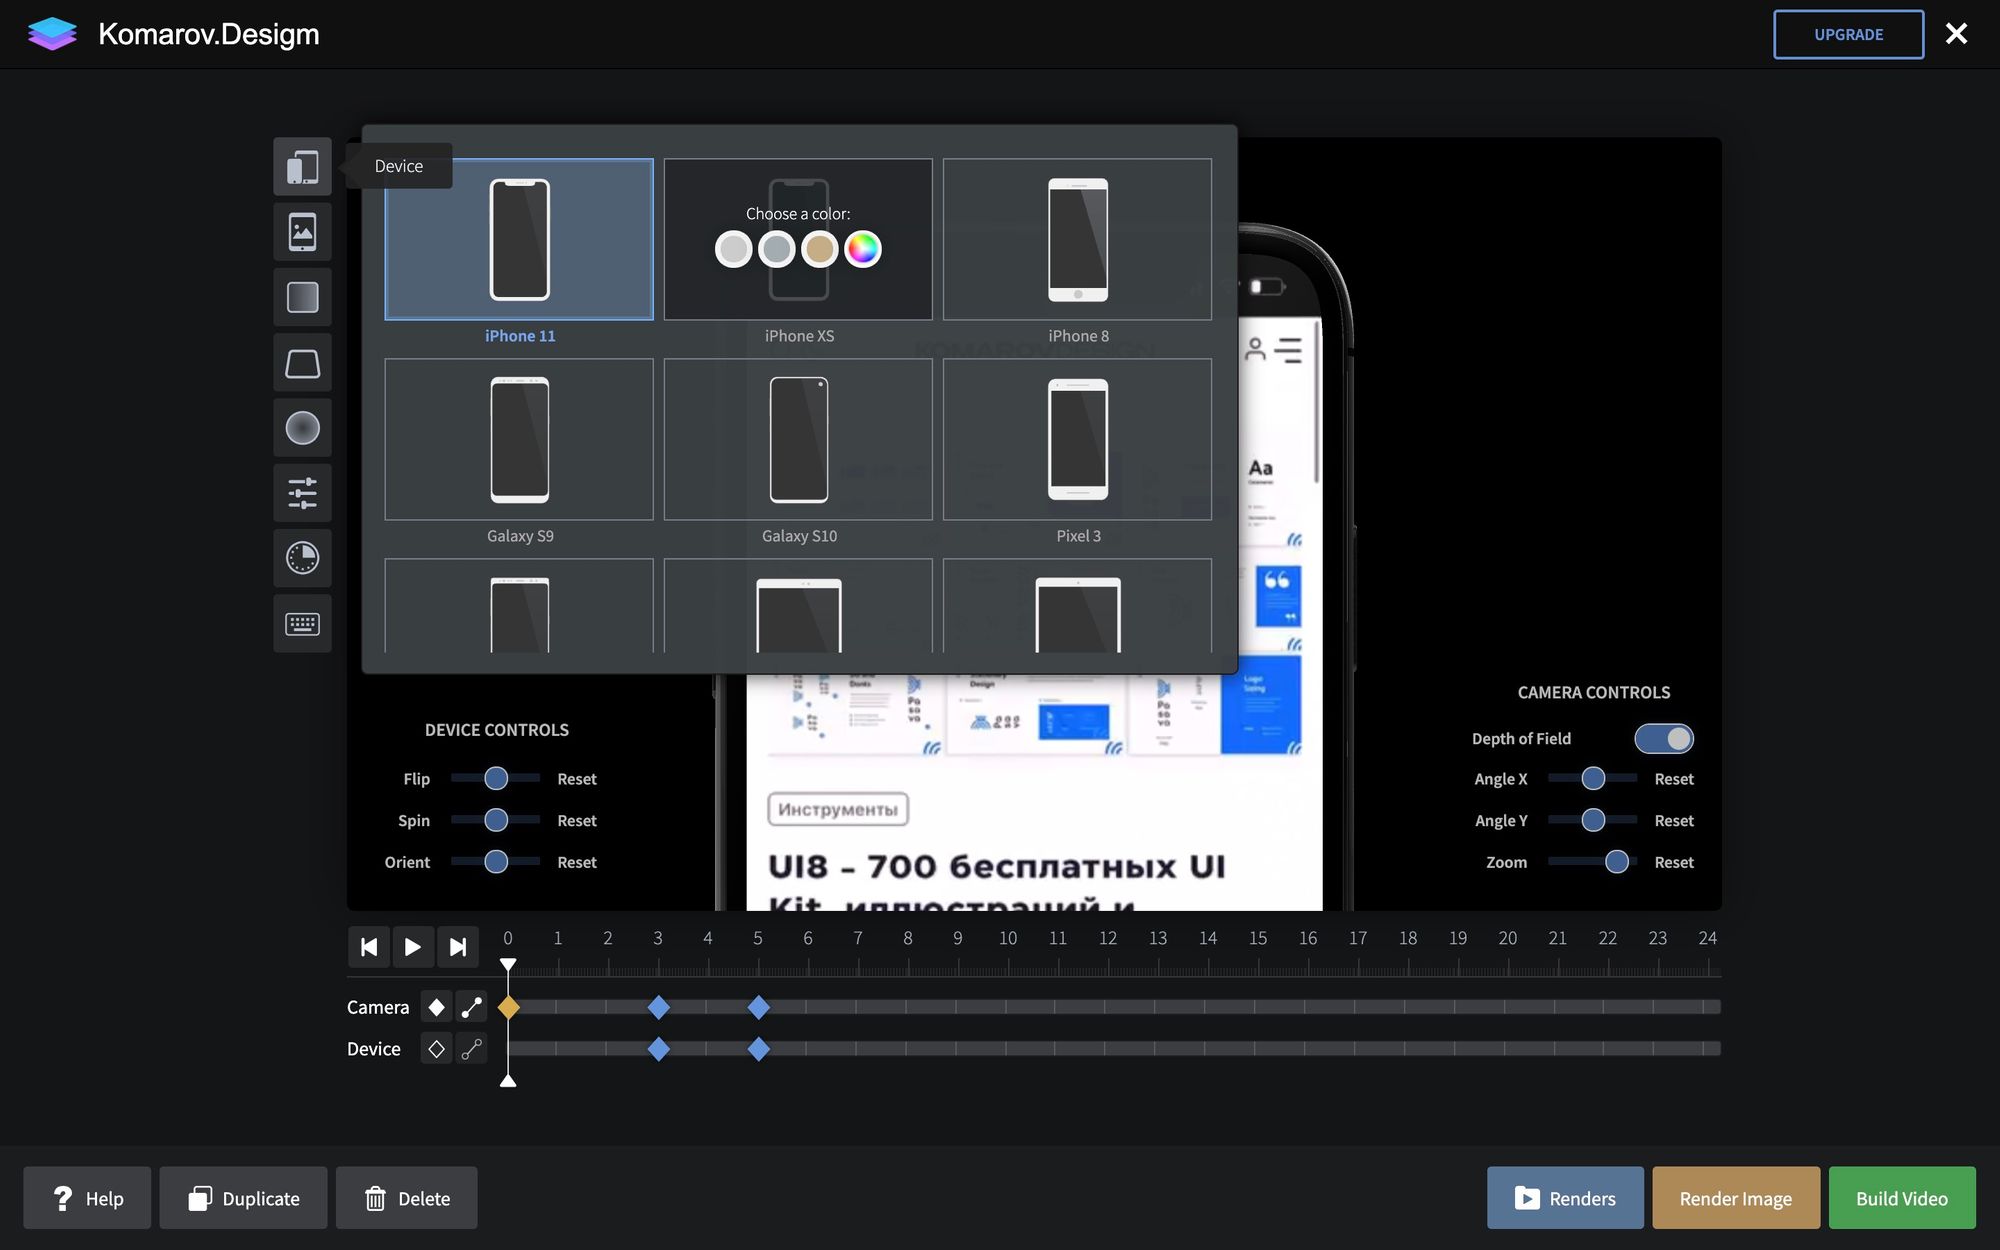Click Render Image
The width and height of the screenshot is (2000, 1250).
(x=1736, y=1198)
